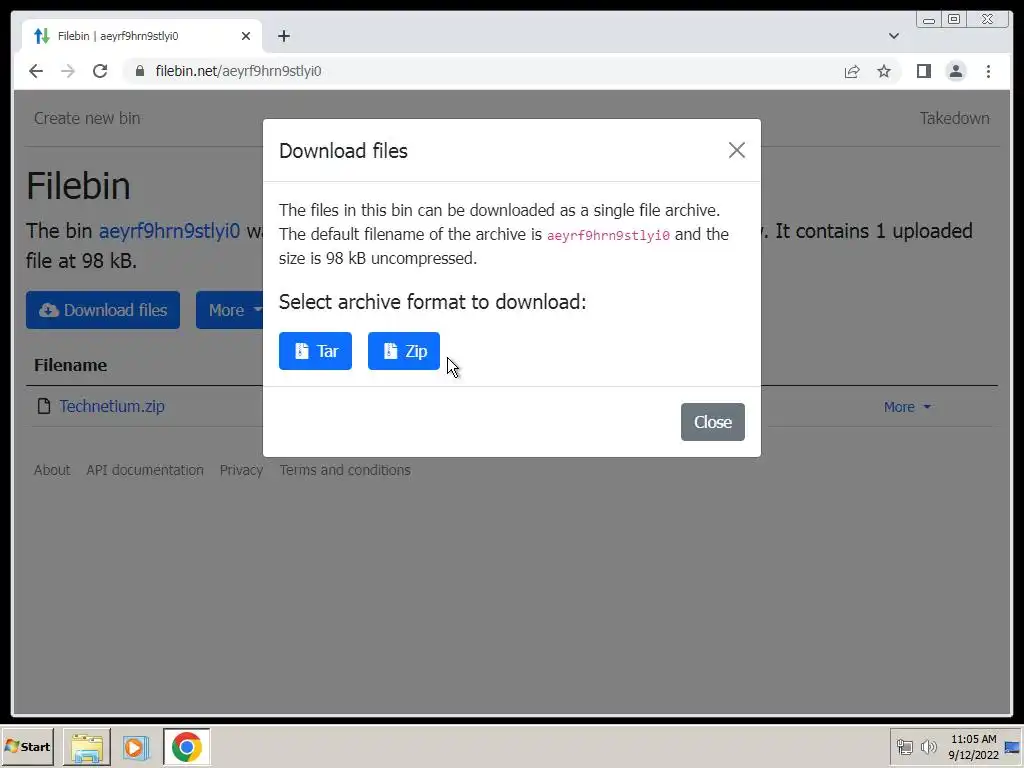Open the Takedown link
The image size is (1024, 768).
click(954, 118)
